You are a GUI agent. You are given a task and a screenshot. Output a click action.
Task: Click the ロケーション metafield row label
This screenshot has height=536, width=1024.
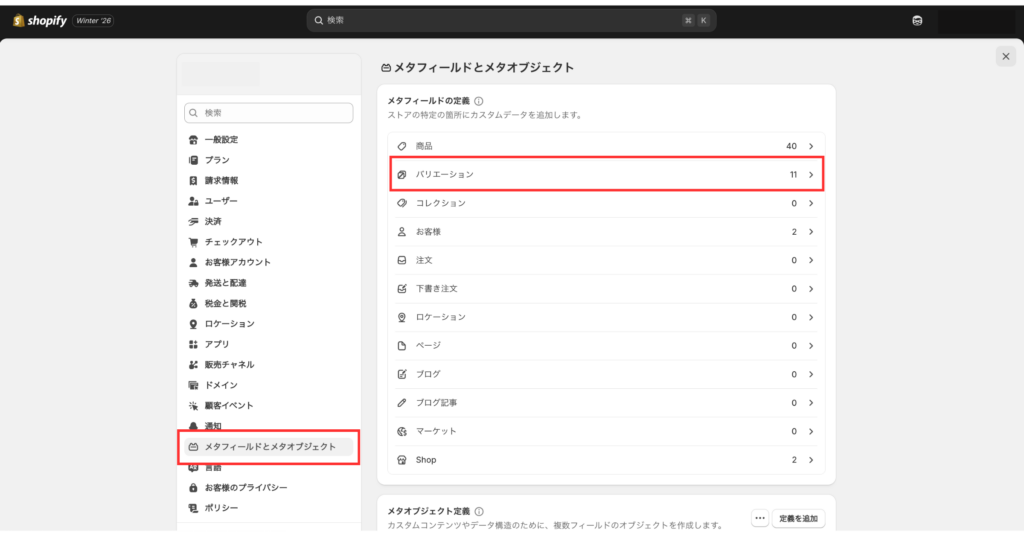[441, 317]
